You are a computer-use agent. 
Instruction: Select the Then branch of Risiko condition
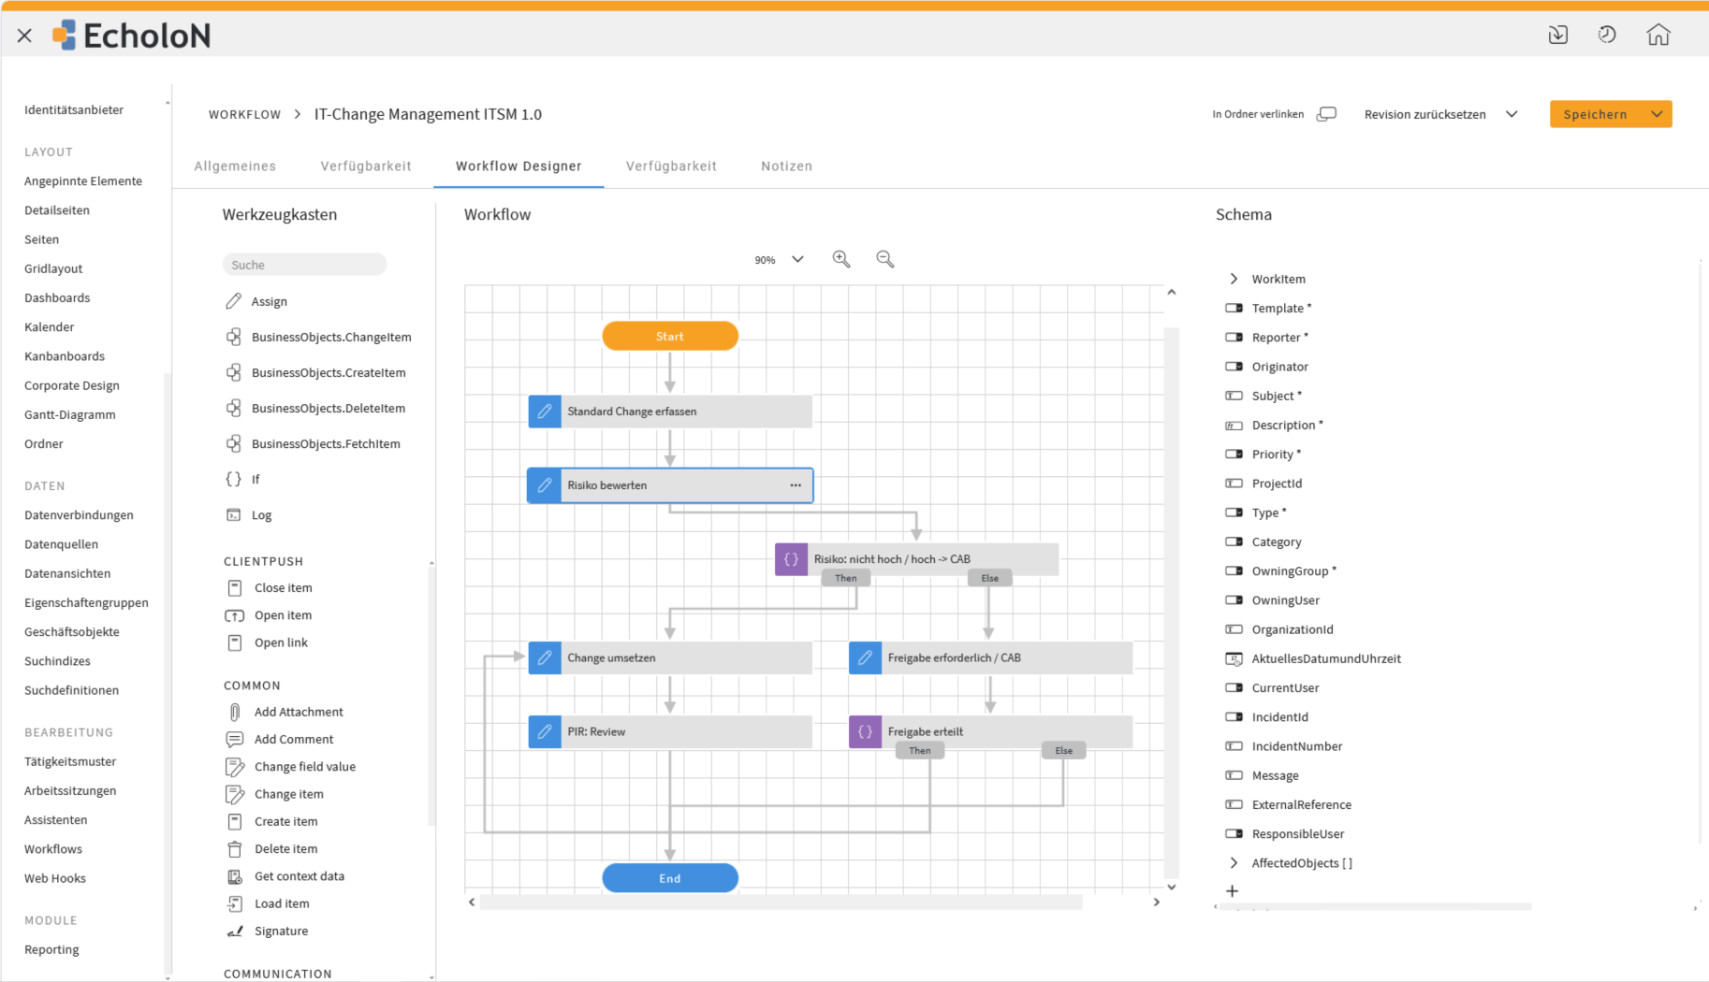click(x=846, y=578)
